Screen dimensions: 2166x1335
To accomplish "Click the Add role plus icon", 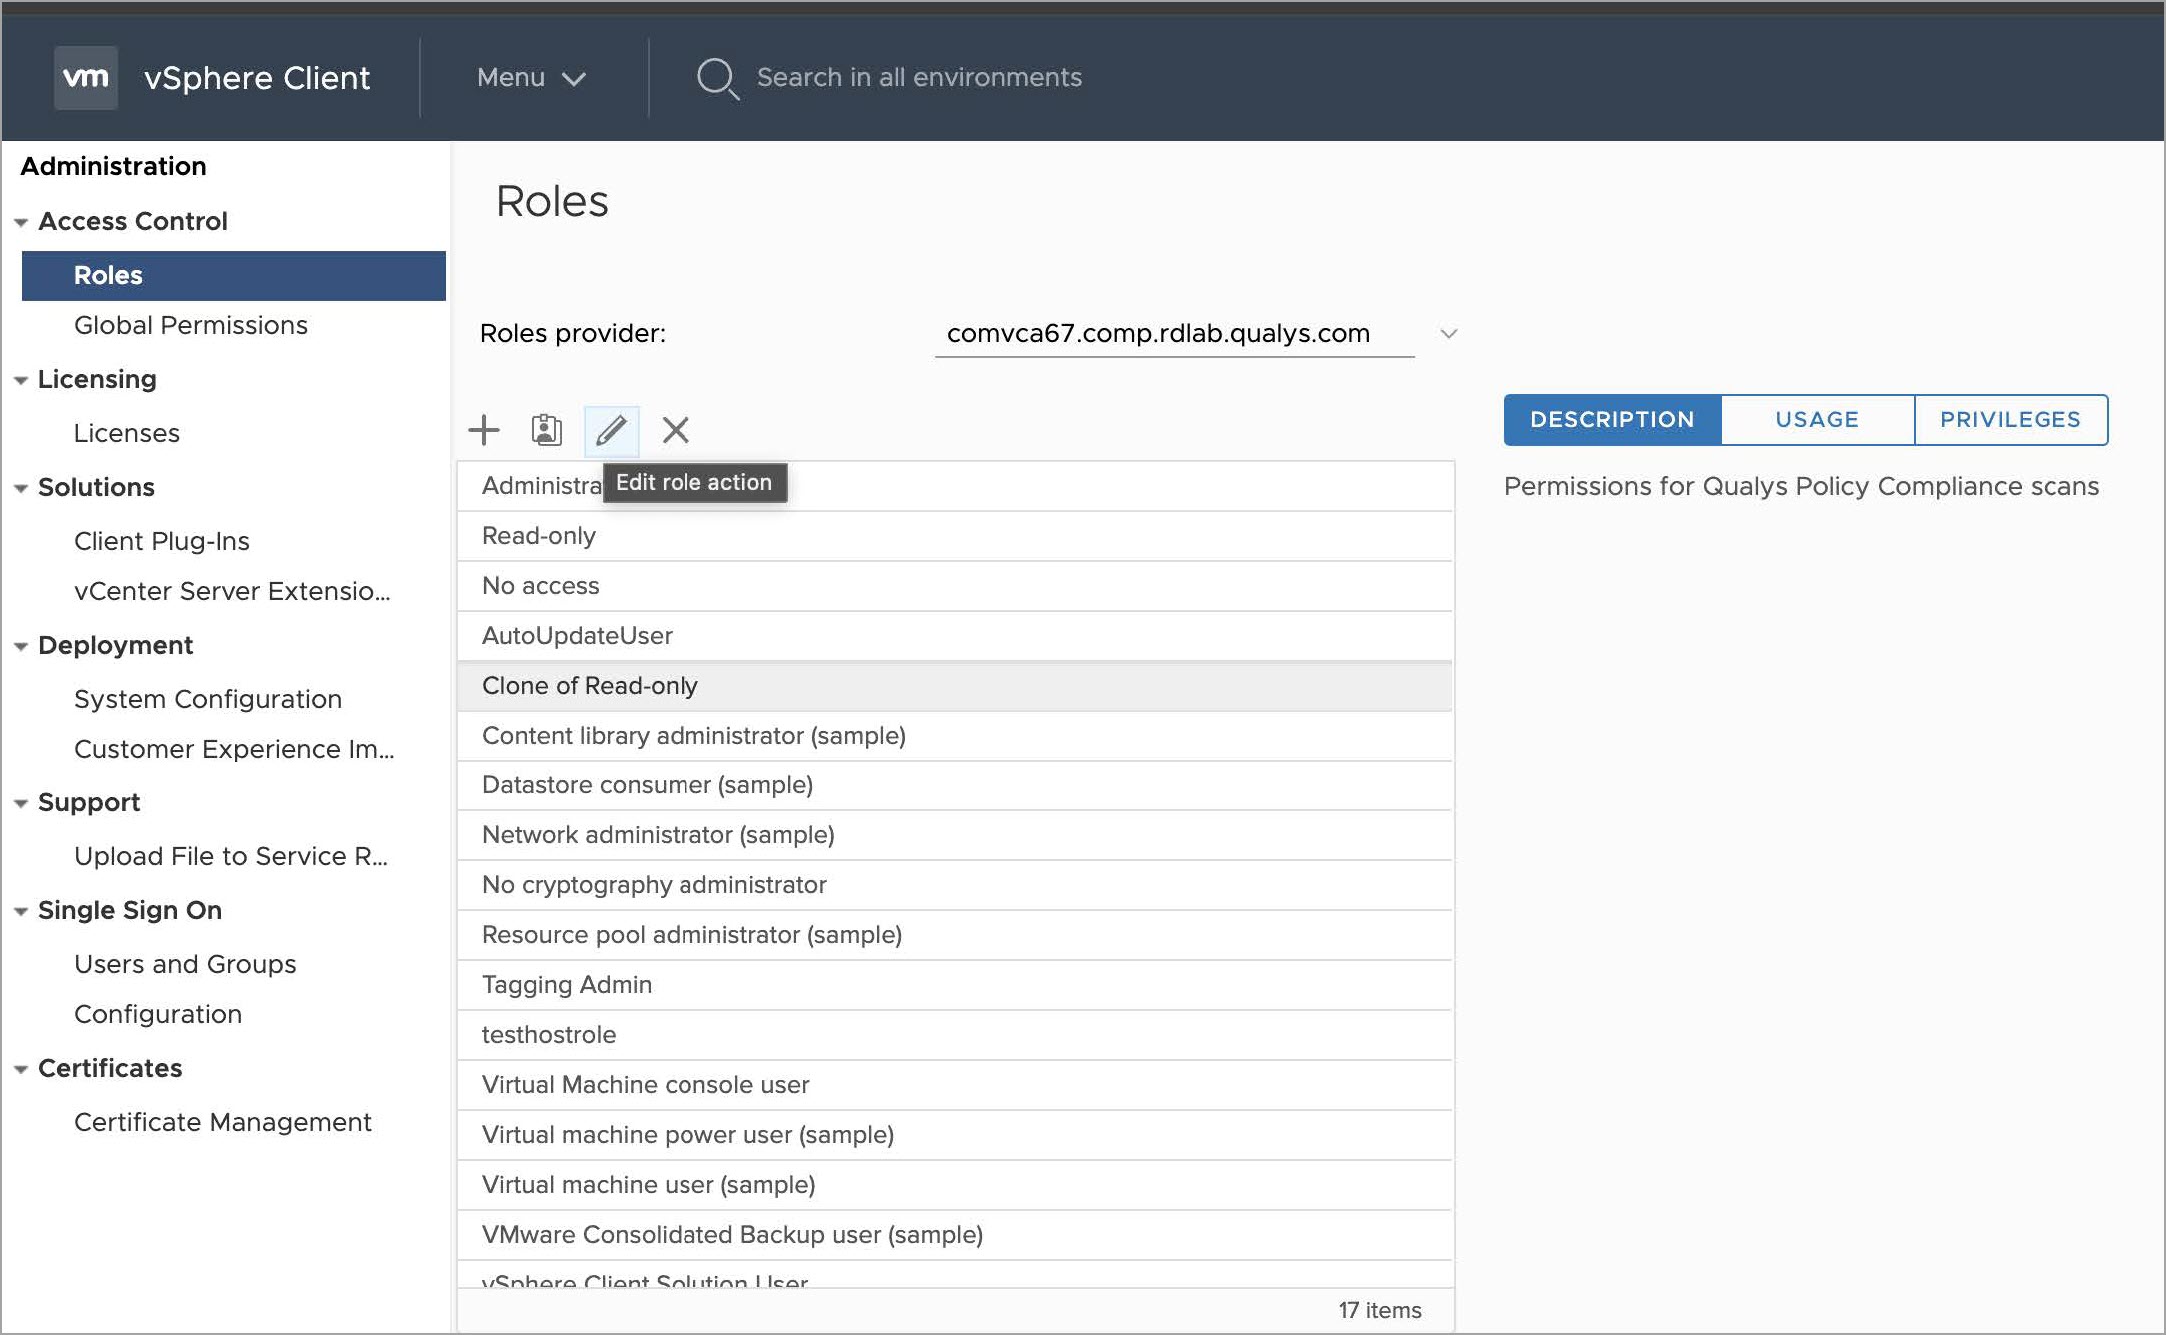I will pyautogui.click(x=484, y=430).
